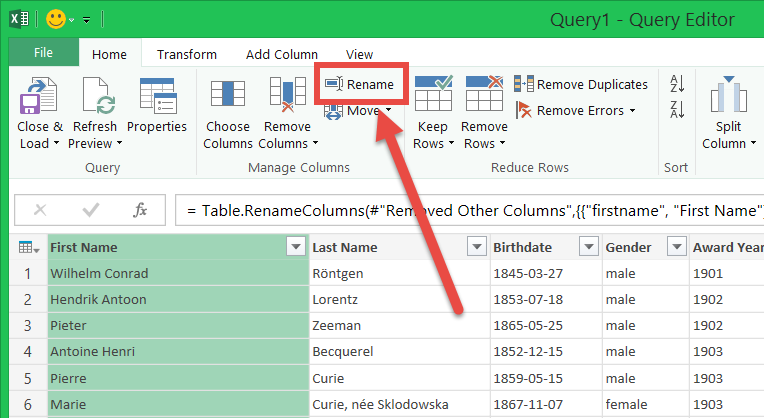The image size is (764, 418).
Task: Open the Add Column tab
Action: pos(281,54)
